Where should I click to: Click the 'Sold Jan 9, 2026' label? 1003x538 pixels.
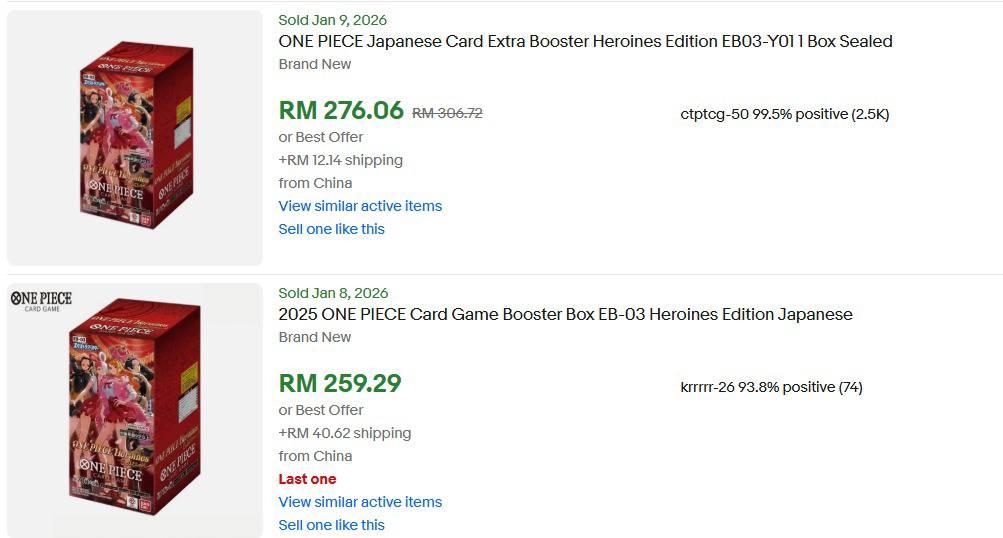point(332,20)
